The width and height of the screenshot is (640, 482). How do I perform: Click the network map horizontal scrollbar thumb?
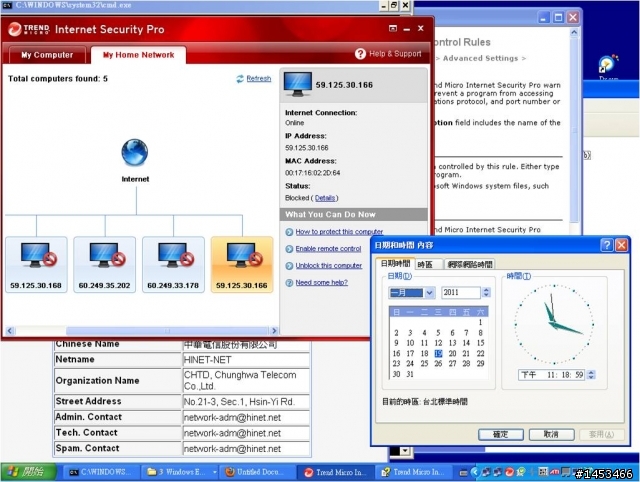167,331
